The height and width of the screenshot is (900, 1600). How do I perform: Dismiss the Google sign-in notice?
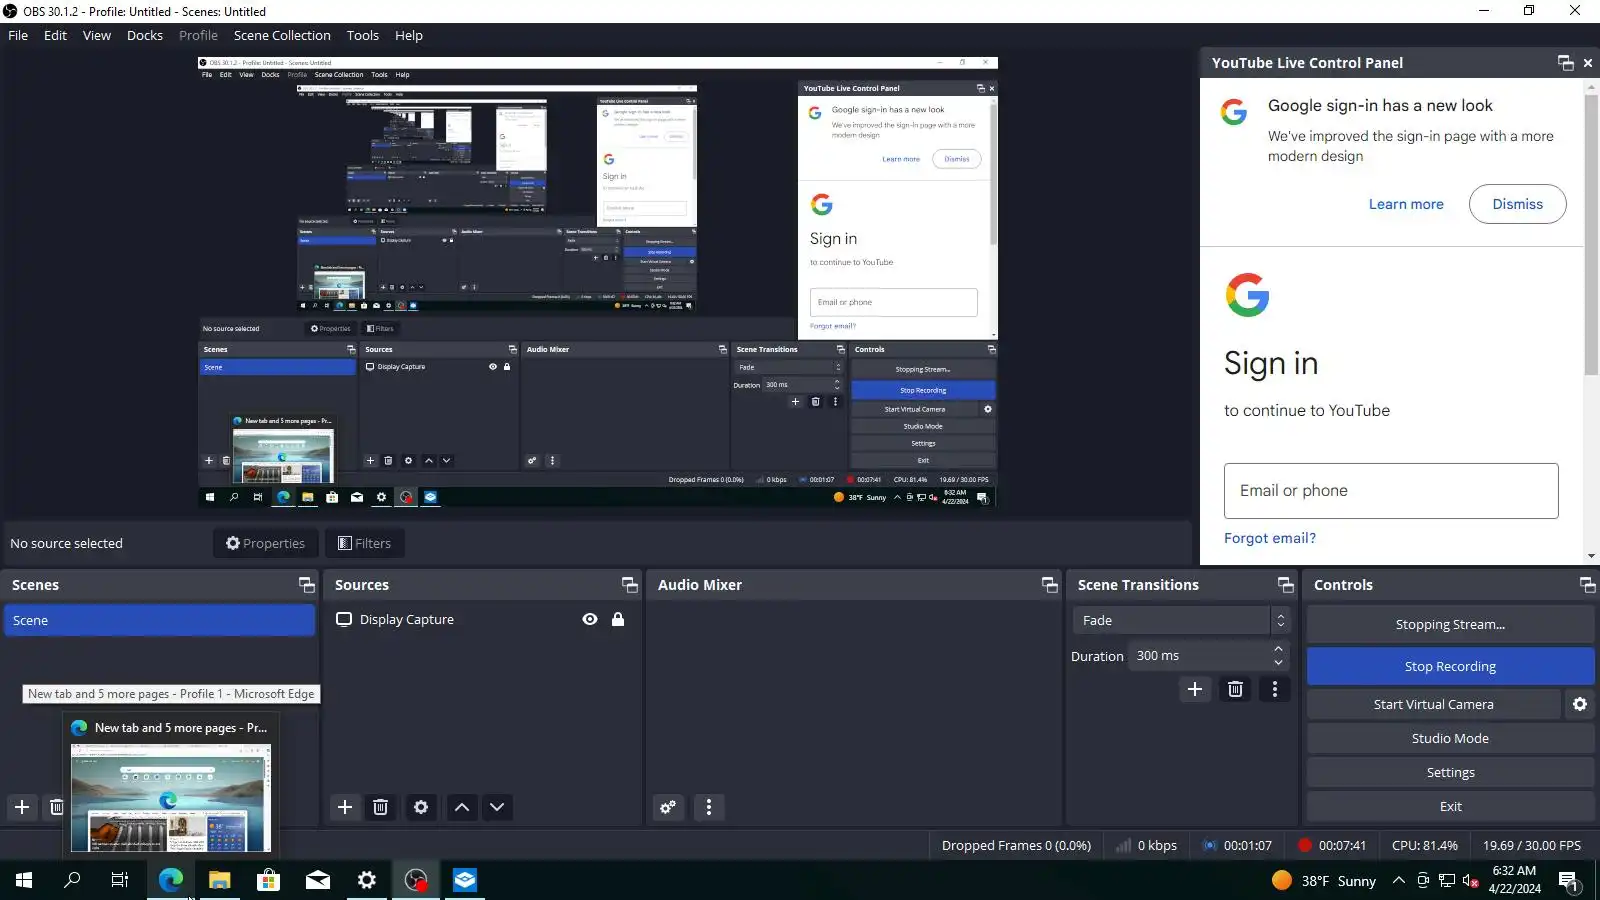[x=1517, y=204]
